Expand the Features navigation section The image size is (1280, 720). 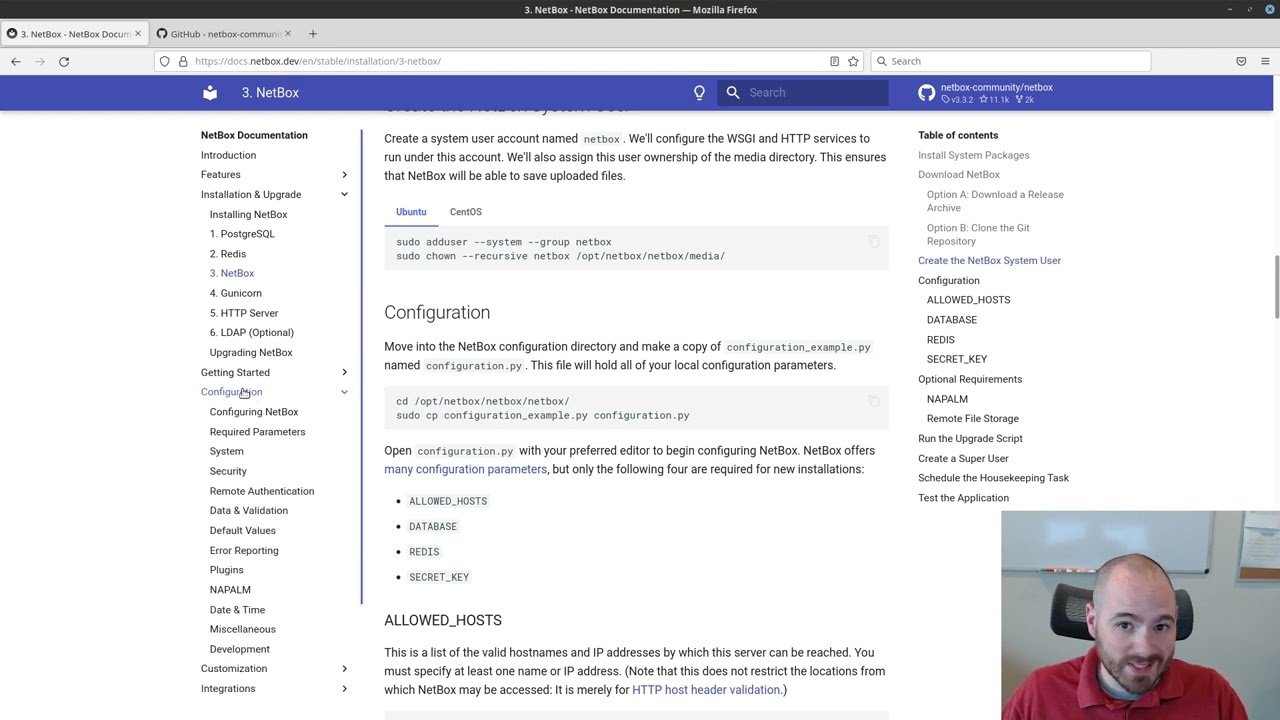click(x=344, y=175)
